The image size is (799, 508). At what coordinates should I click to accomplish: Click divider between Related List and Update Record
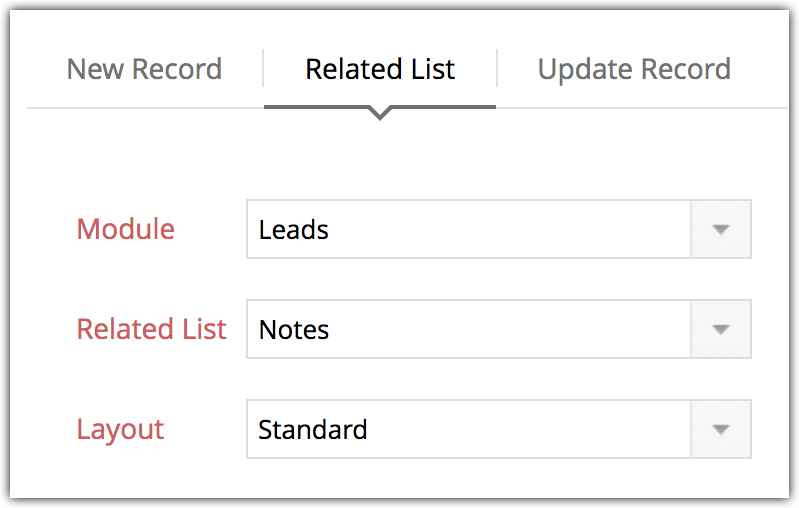(497, 69)
